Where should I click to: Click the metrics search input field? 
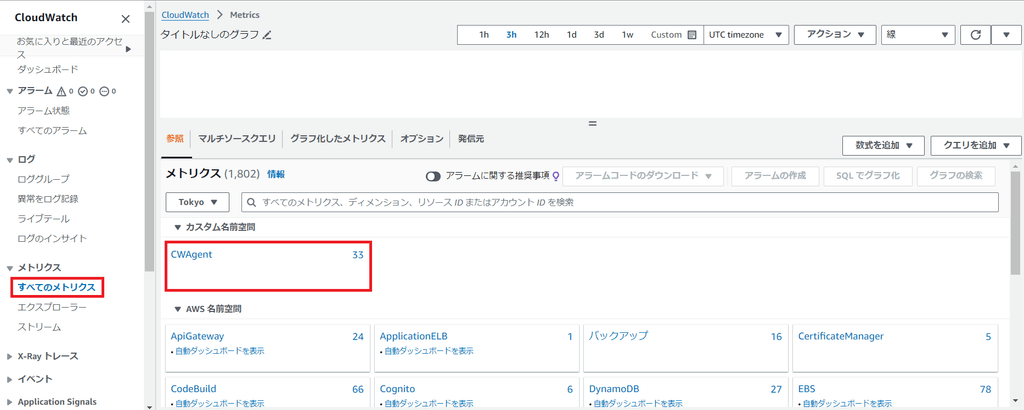coord(620,202)
